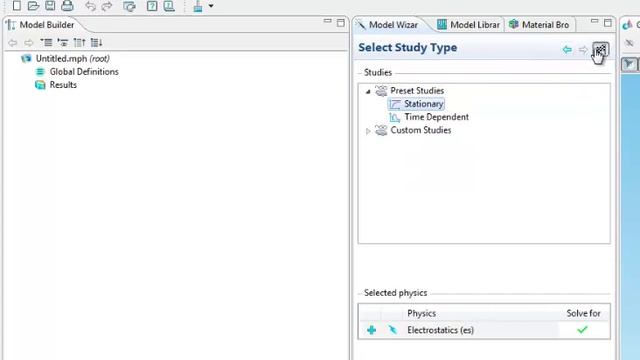The image size is (640, 360).
Task: Select Untitled.mph root node
Action: [x=73, y=58]
